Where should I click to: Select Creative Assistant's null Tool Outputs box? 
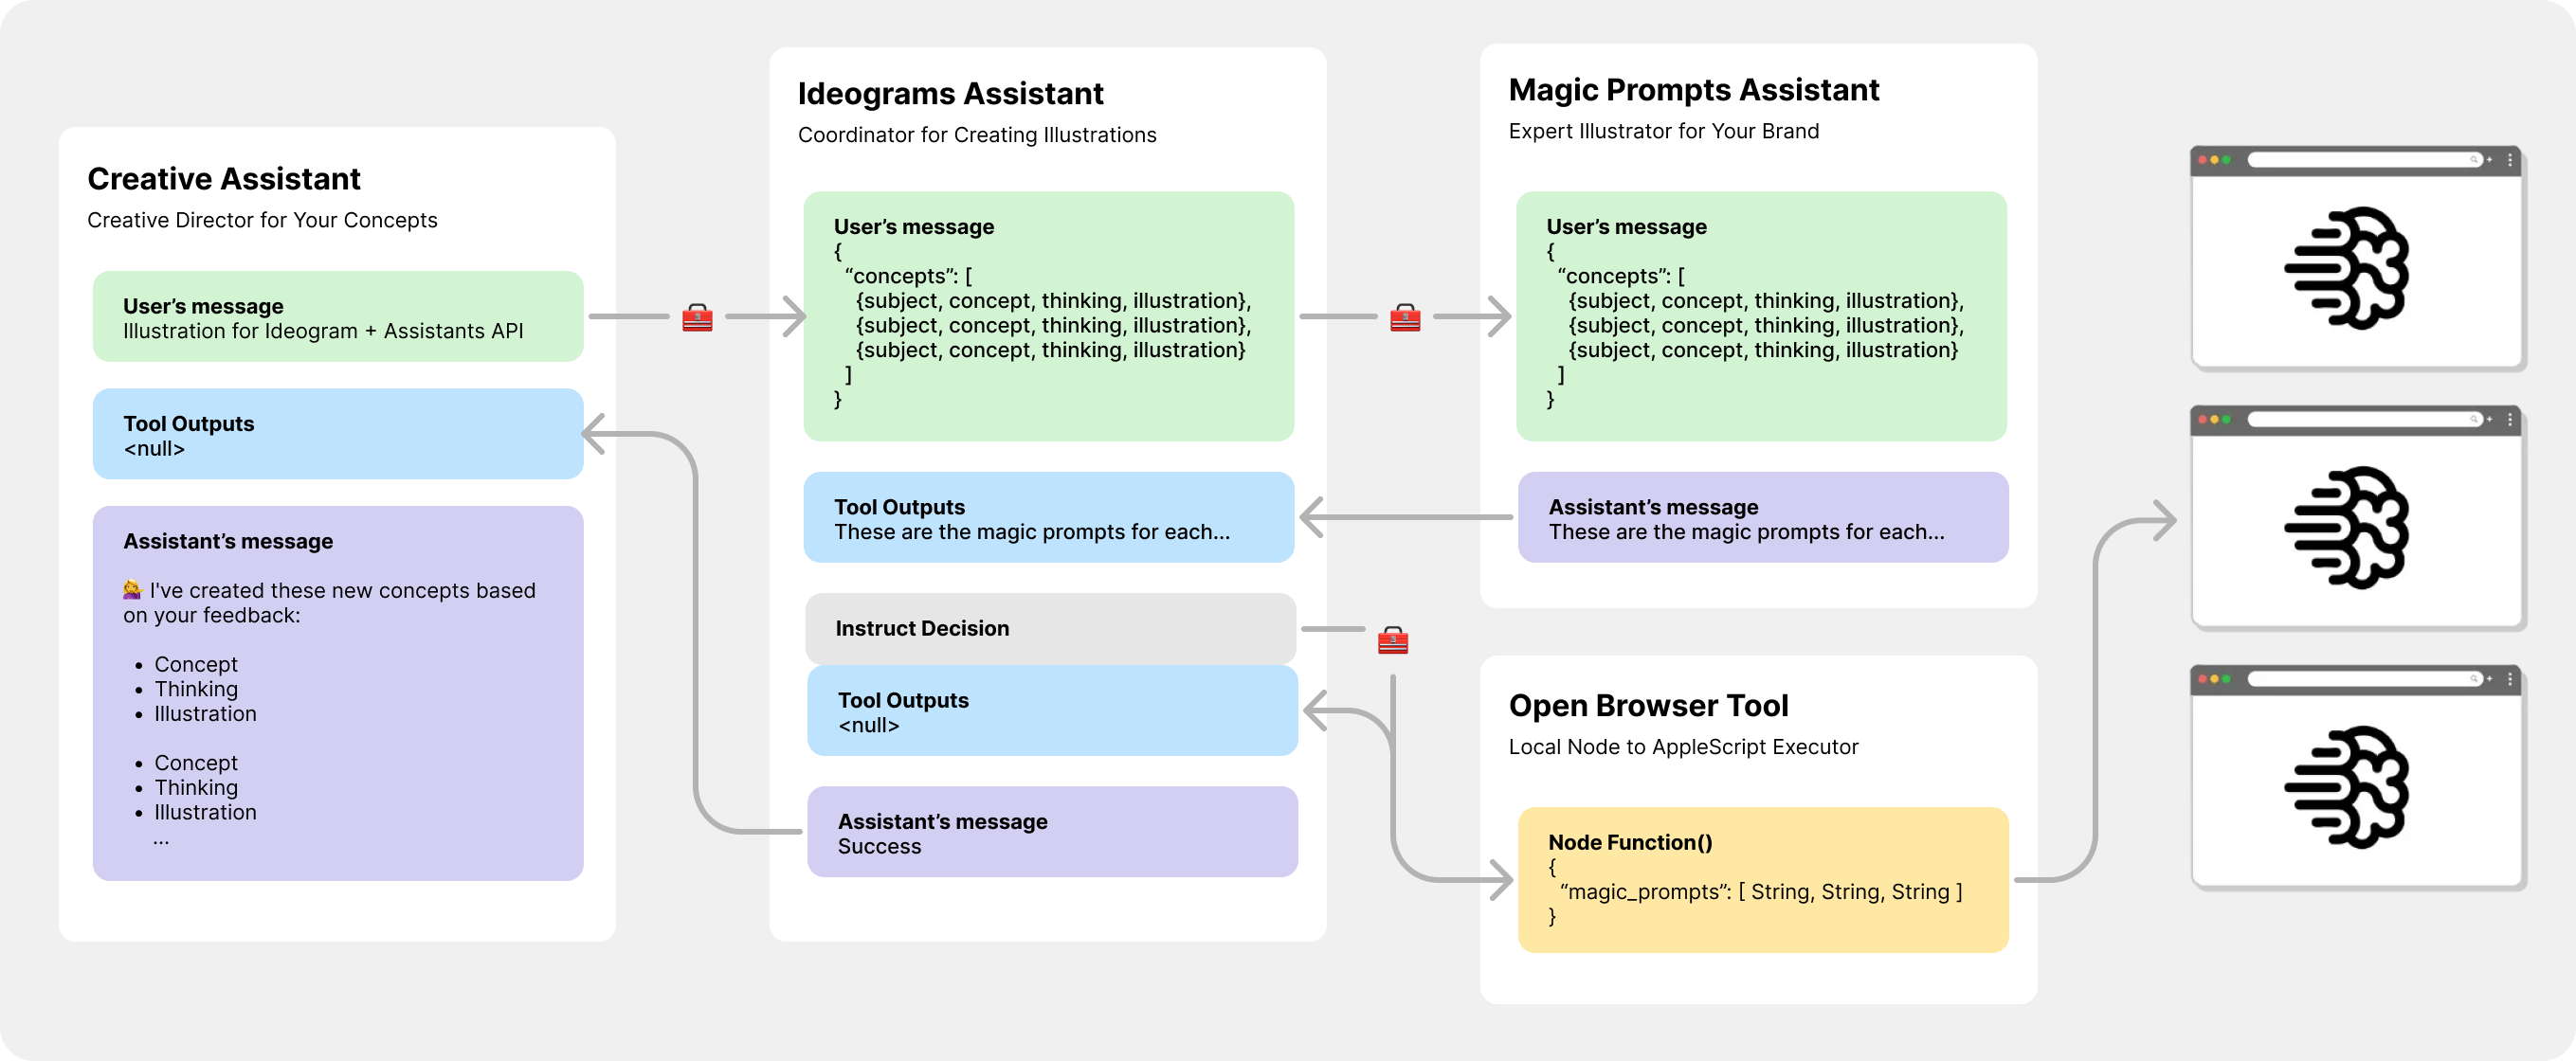tap(337, 434)
